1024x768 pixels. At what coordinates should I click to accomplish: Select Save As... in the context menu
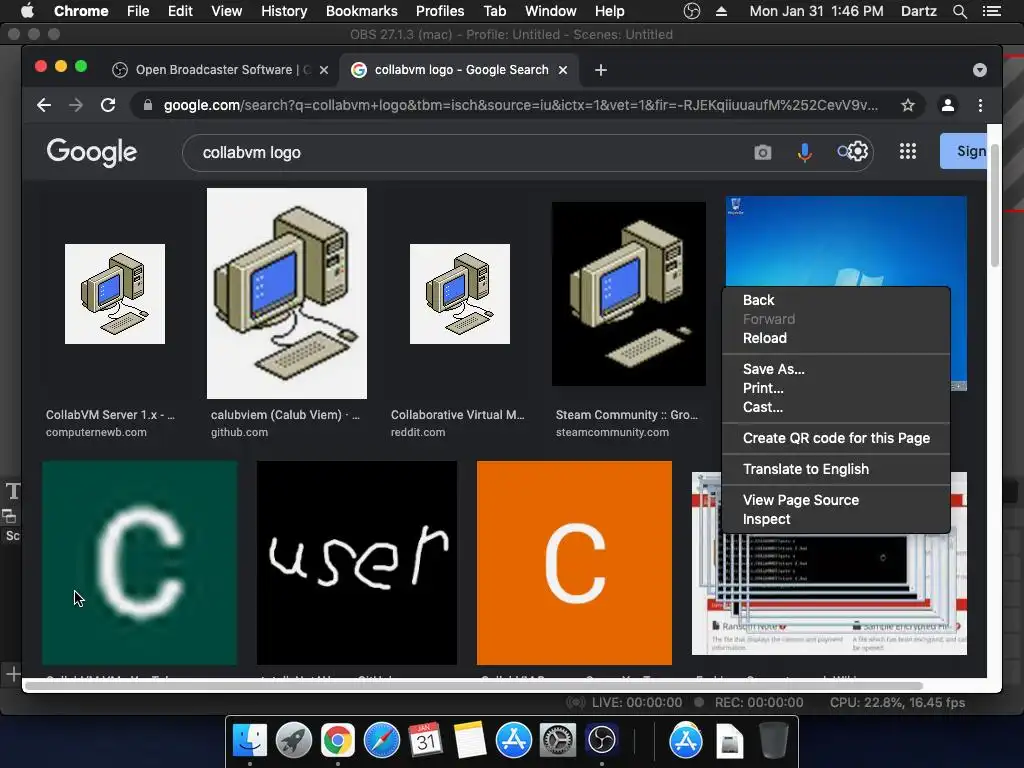(836, 369)
